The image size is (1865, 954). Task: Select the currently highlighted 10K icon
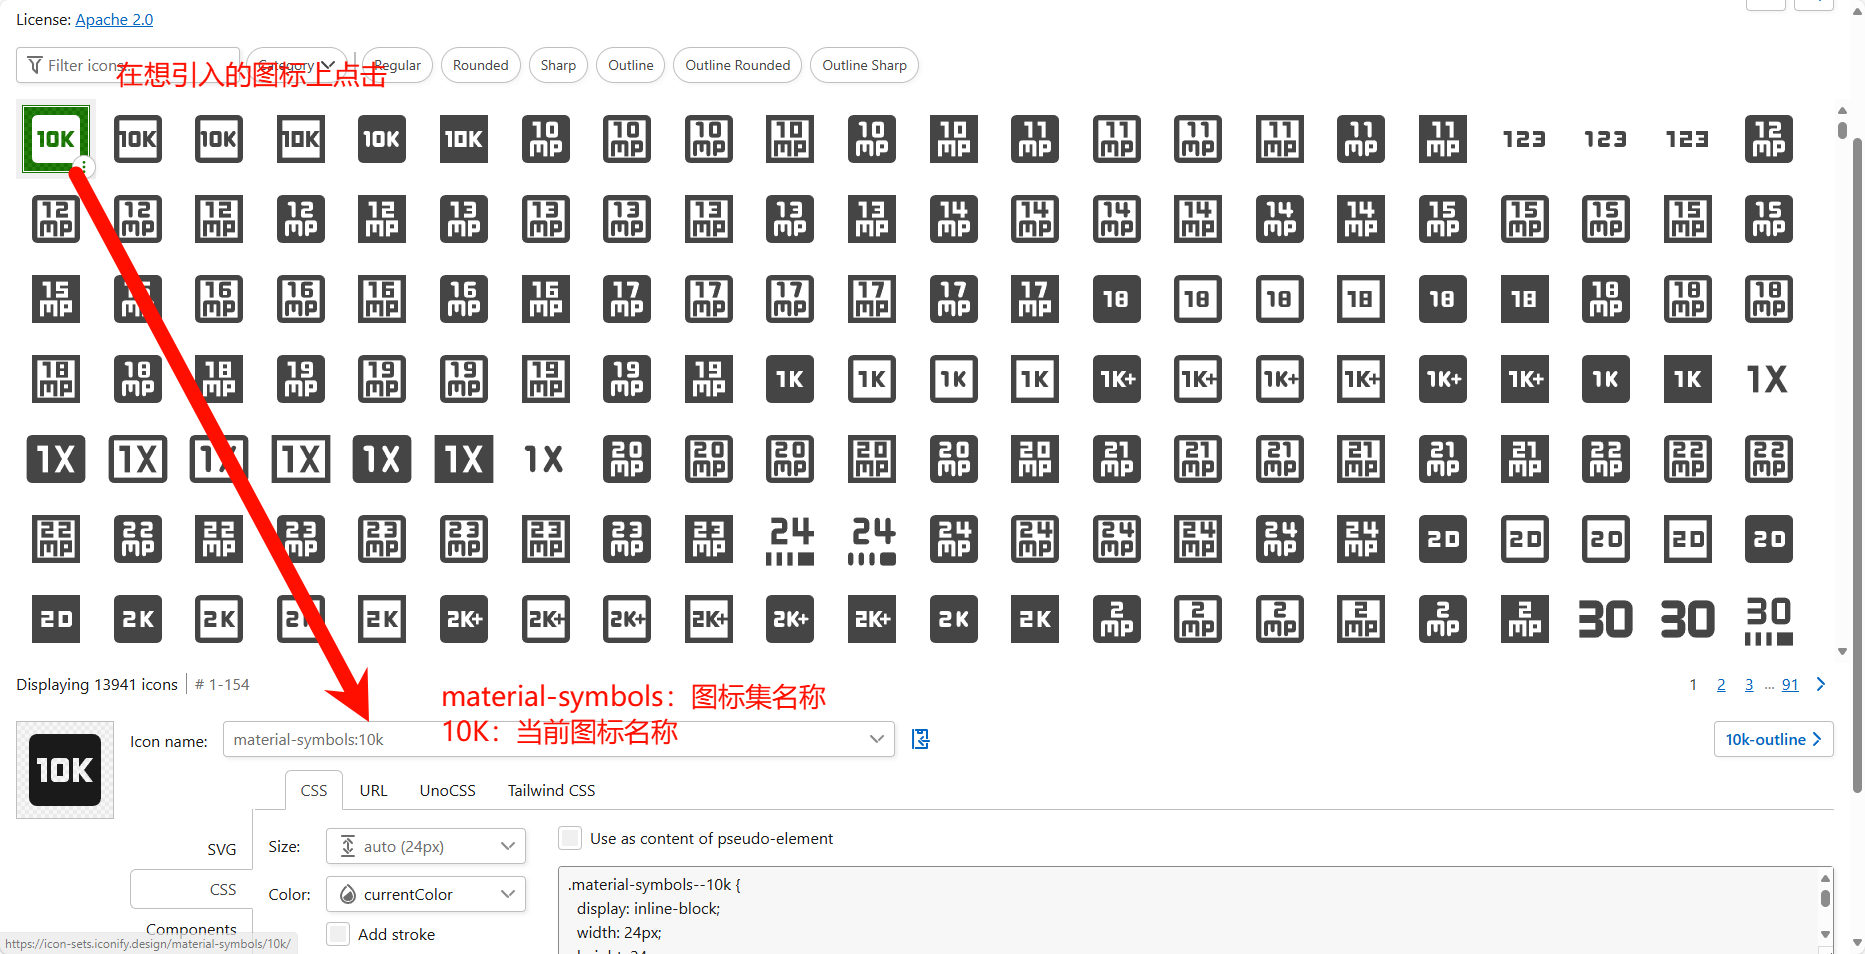55,139
